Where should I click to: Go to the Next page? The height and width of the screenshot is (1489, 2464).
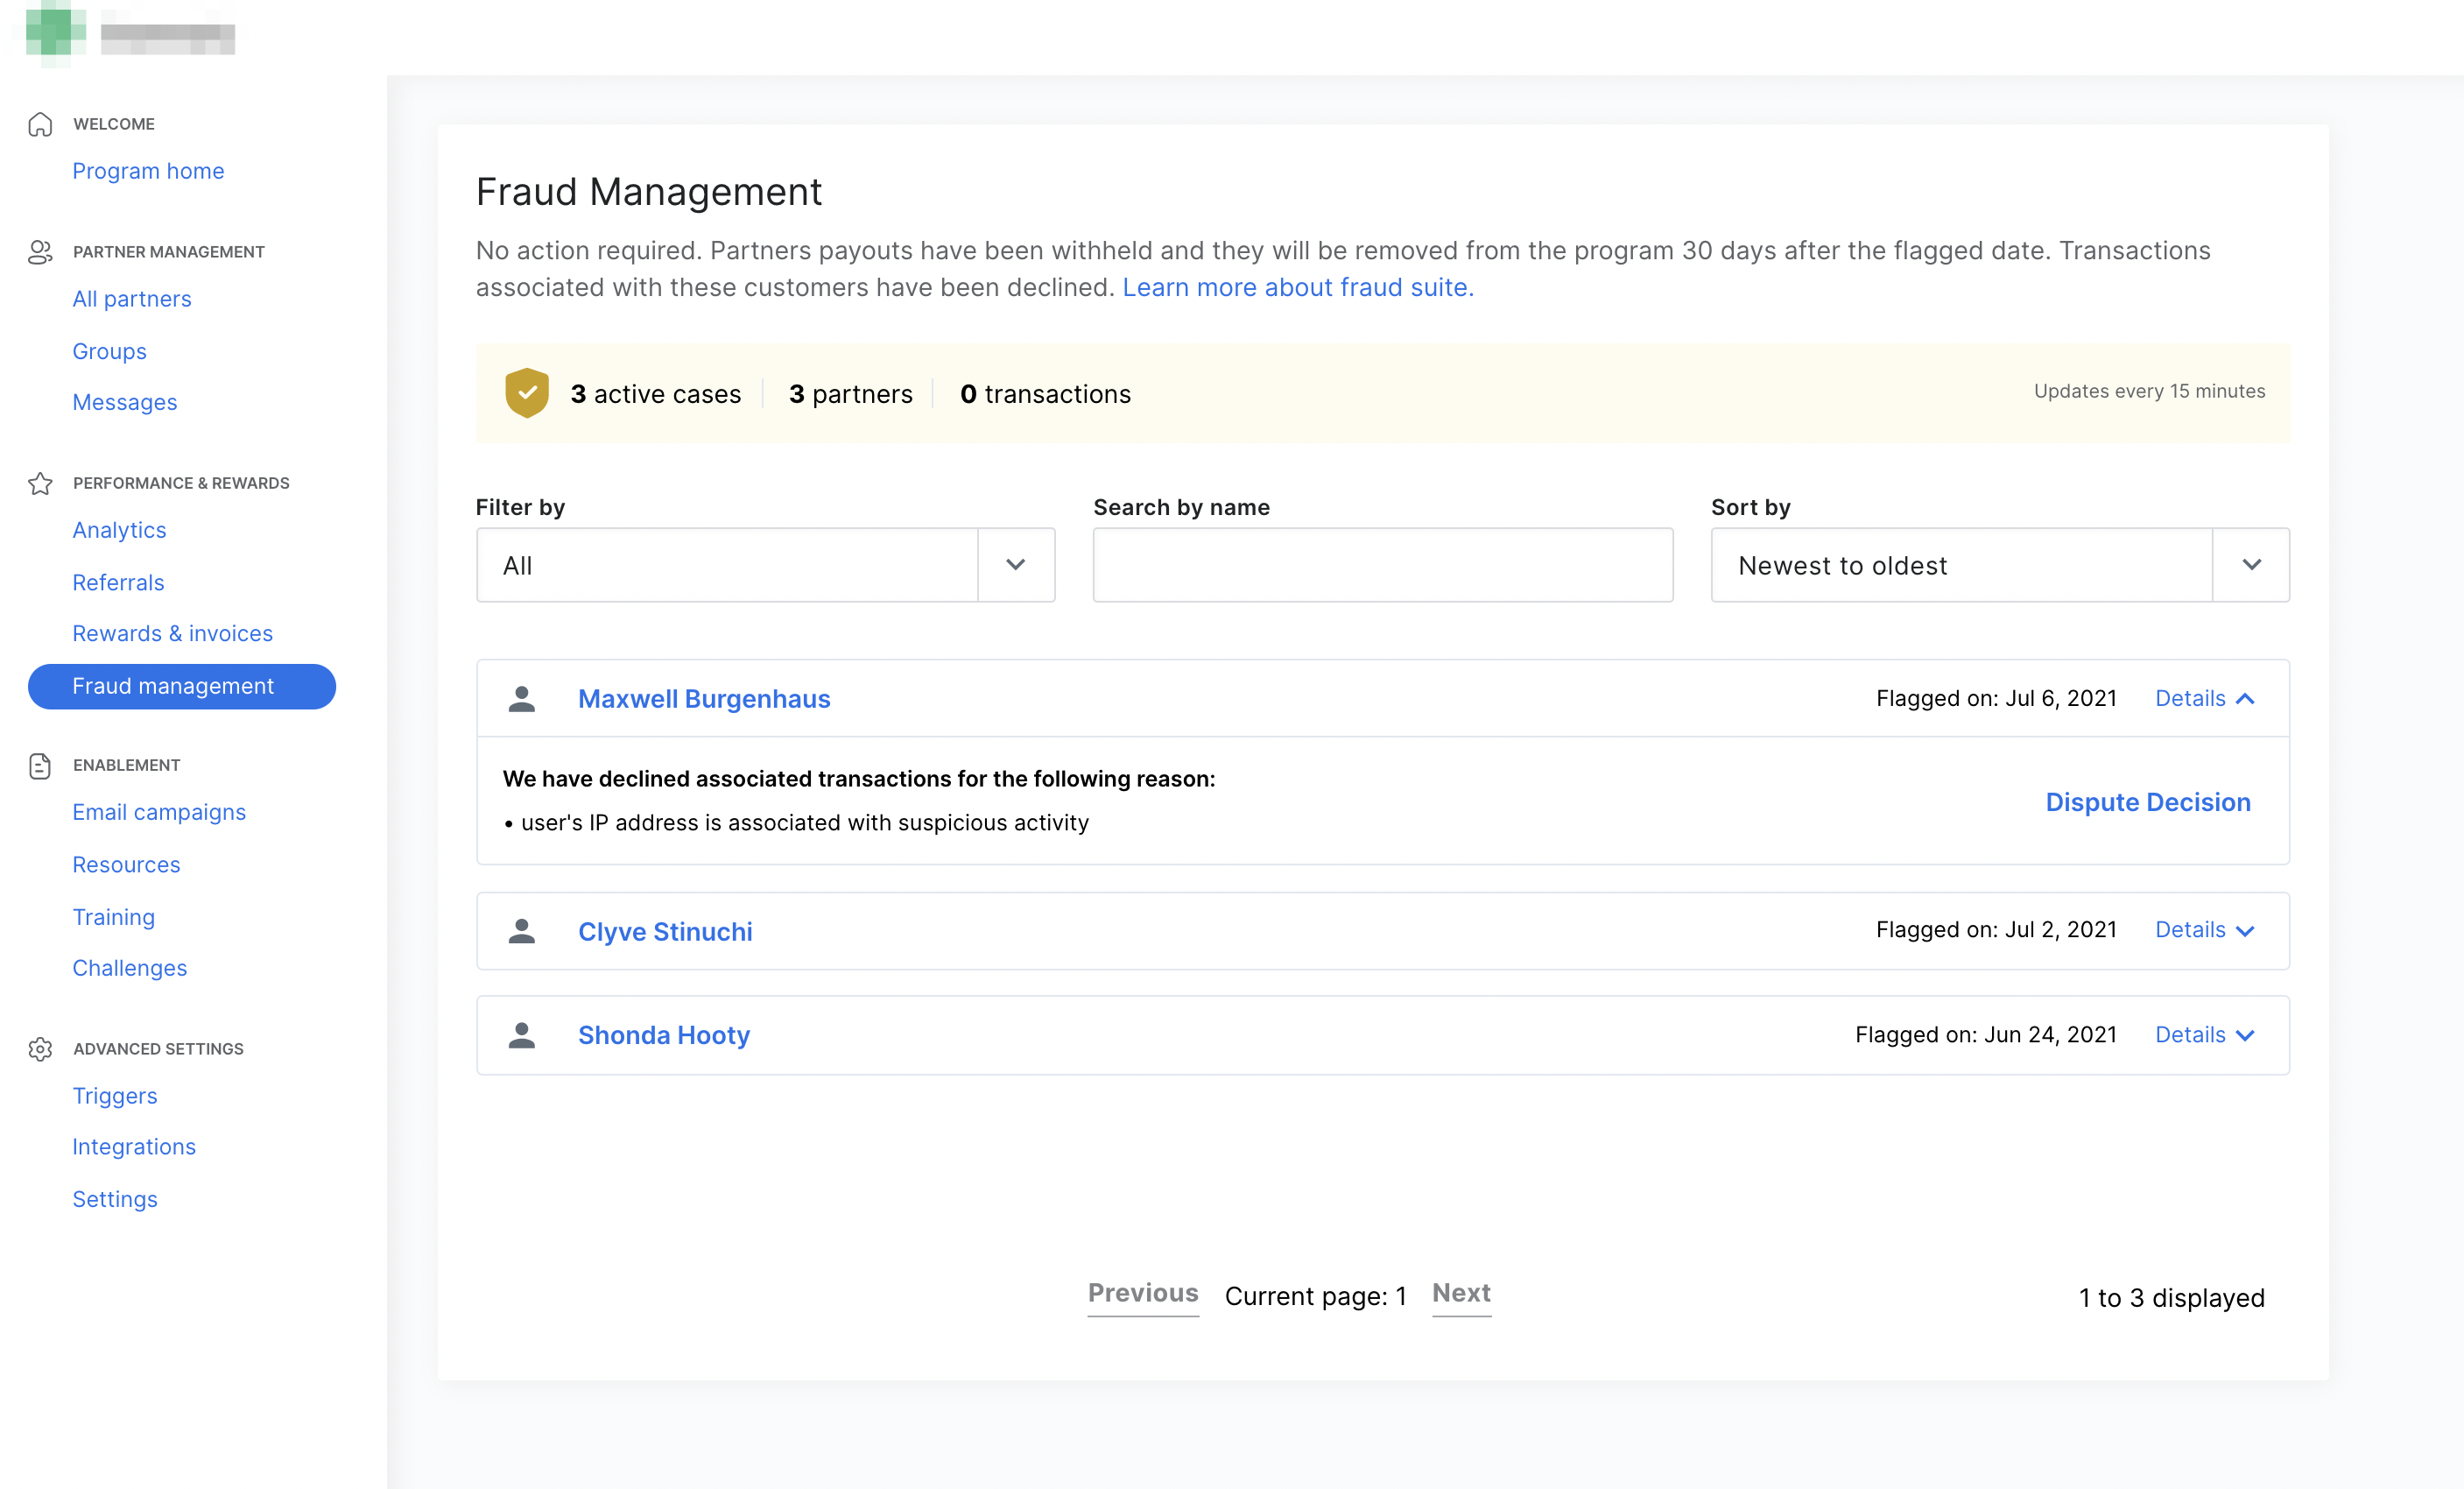pyautogui.click(x=1460, y=1294)
